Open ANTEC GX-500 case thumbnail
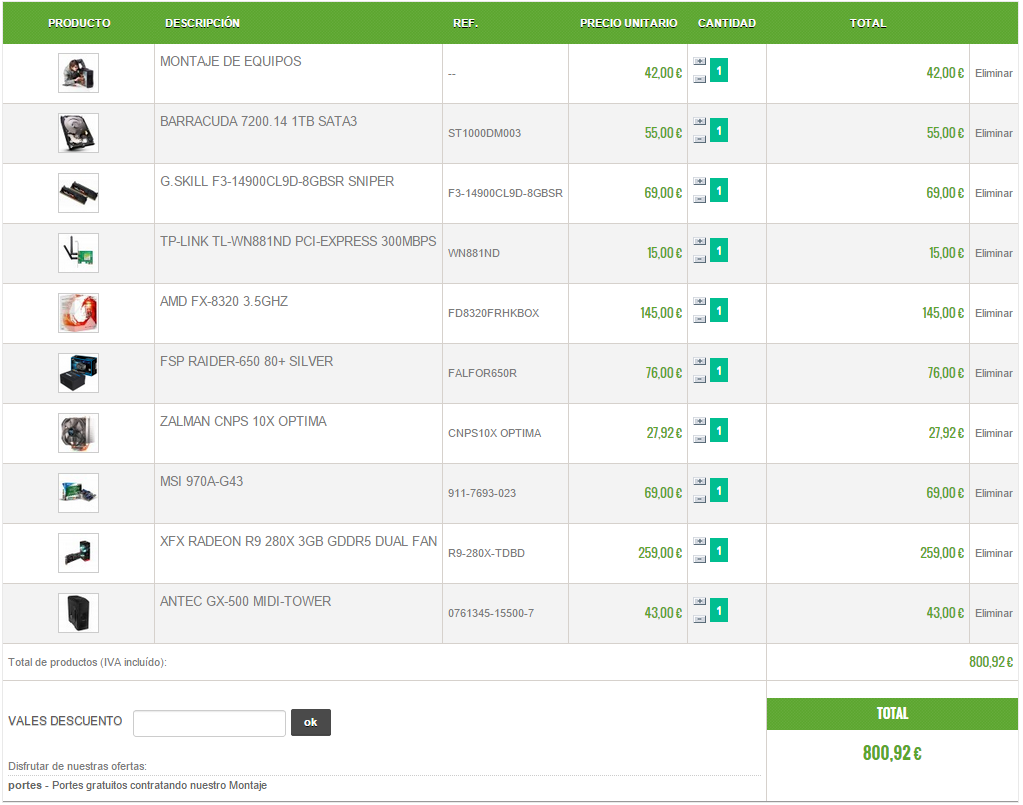Screen dimensions: 1023x805 point(78,613)
